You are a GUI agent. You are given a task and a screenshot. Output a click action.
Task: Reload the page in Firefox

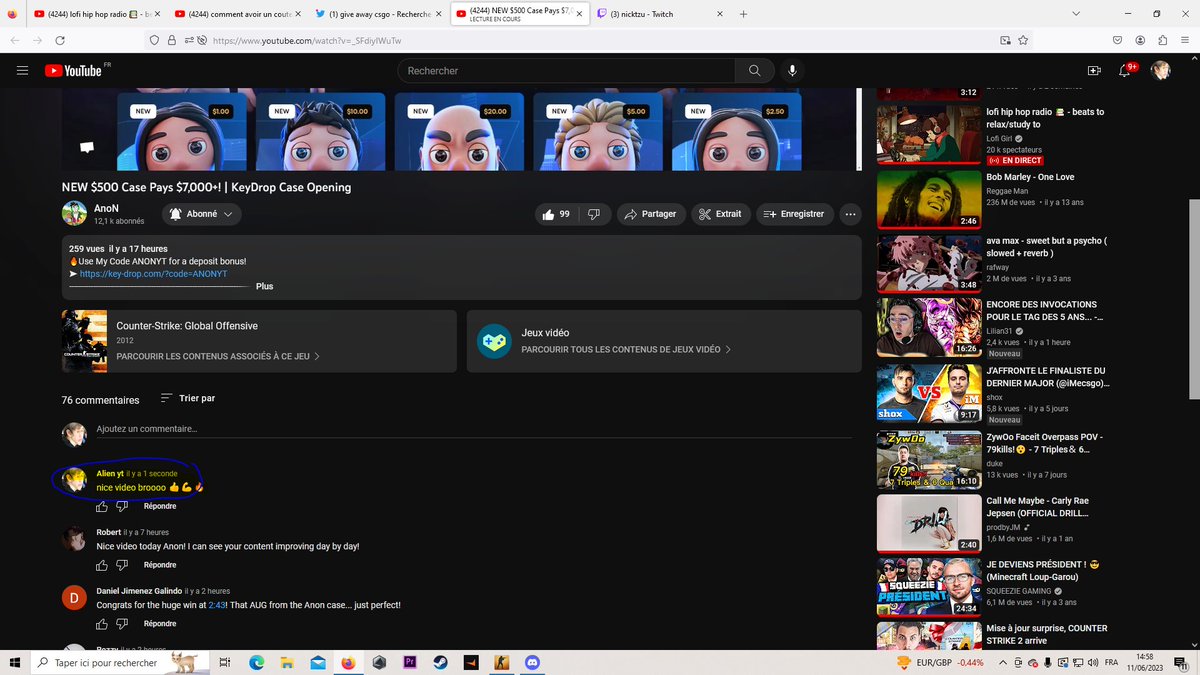click(x=61, y=40)
